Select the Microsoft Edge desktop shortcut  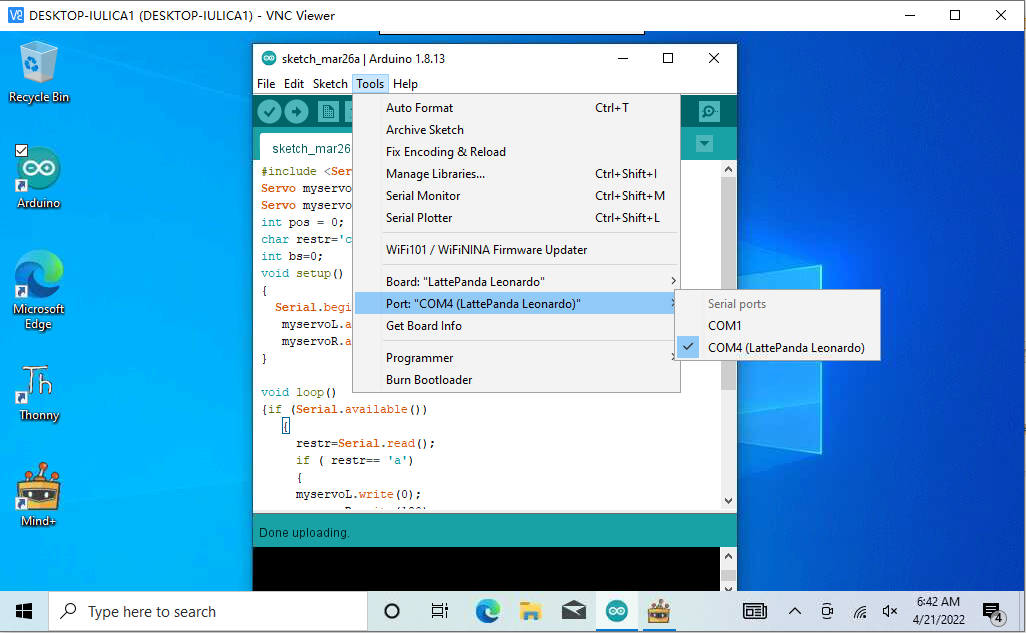(x=39, y=290)
